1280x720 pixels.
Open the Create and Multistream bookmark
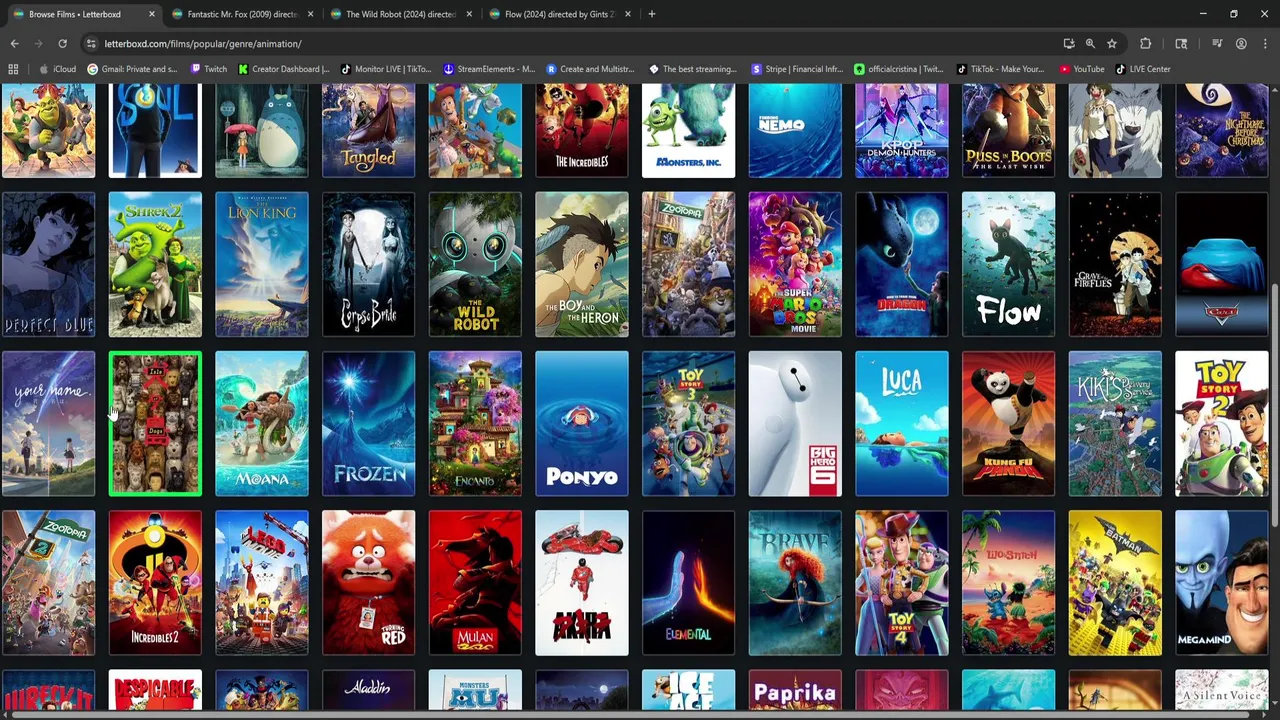pyautogui.click(x=590, y=69)
